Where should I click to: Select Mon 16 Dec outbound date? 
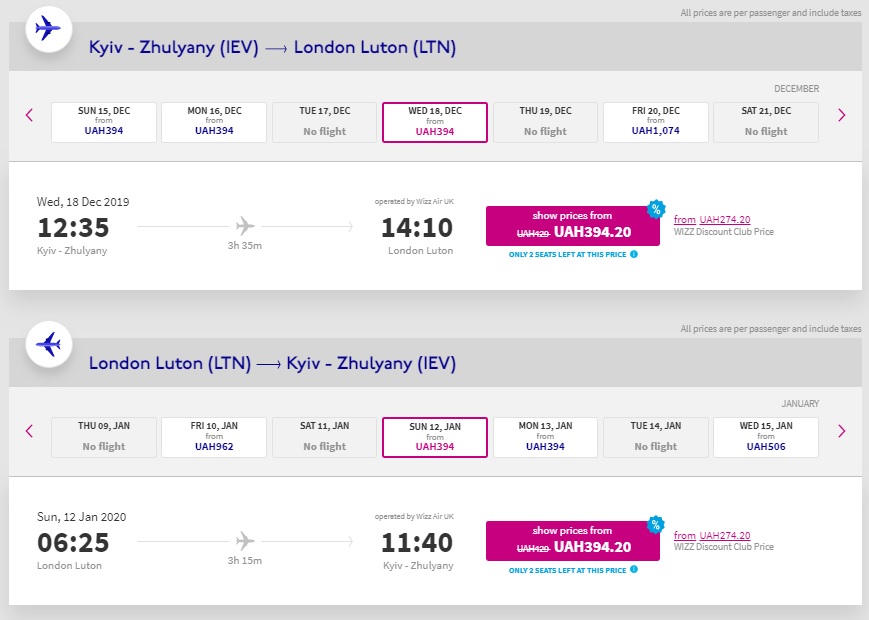pyautogui.click(x=214, y=122)
